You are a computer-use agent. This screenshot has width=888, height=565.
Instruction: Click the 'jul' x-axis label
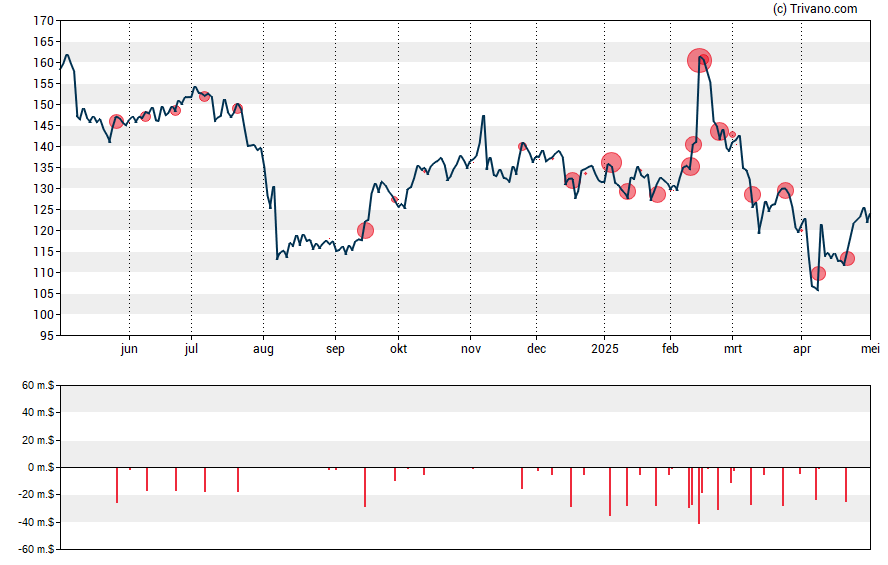tap(191, 349)
